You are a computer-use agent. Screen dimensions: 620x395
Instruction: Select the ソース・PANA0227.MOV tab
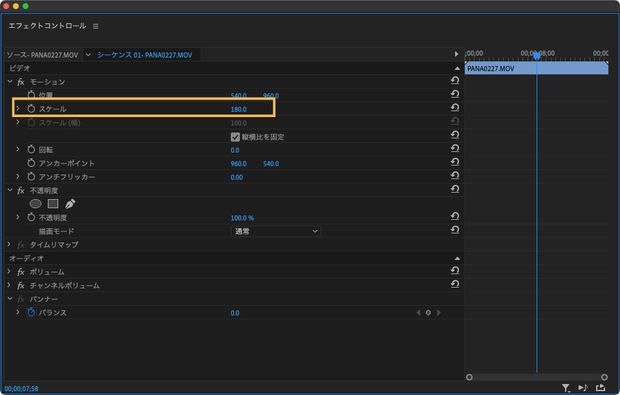pos(43,55)
